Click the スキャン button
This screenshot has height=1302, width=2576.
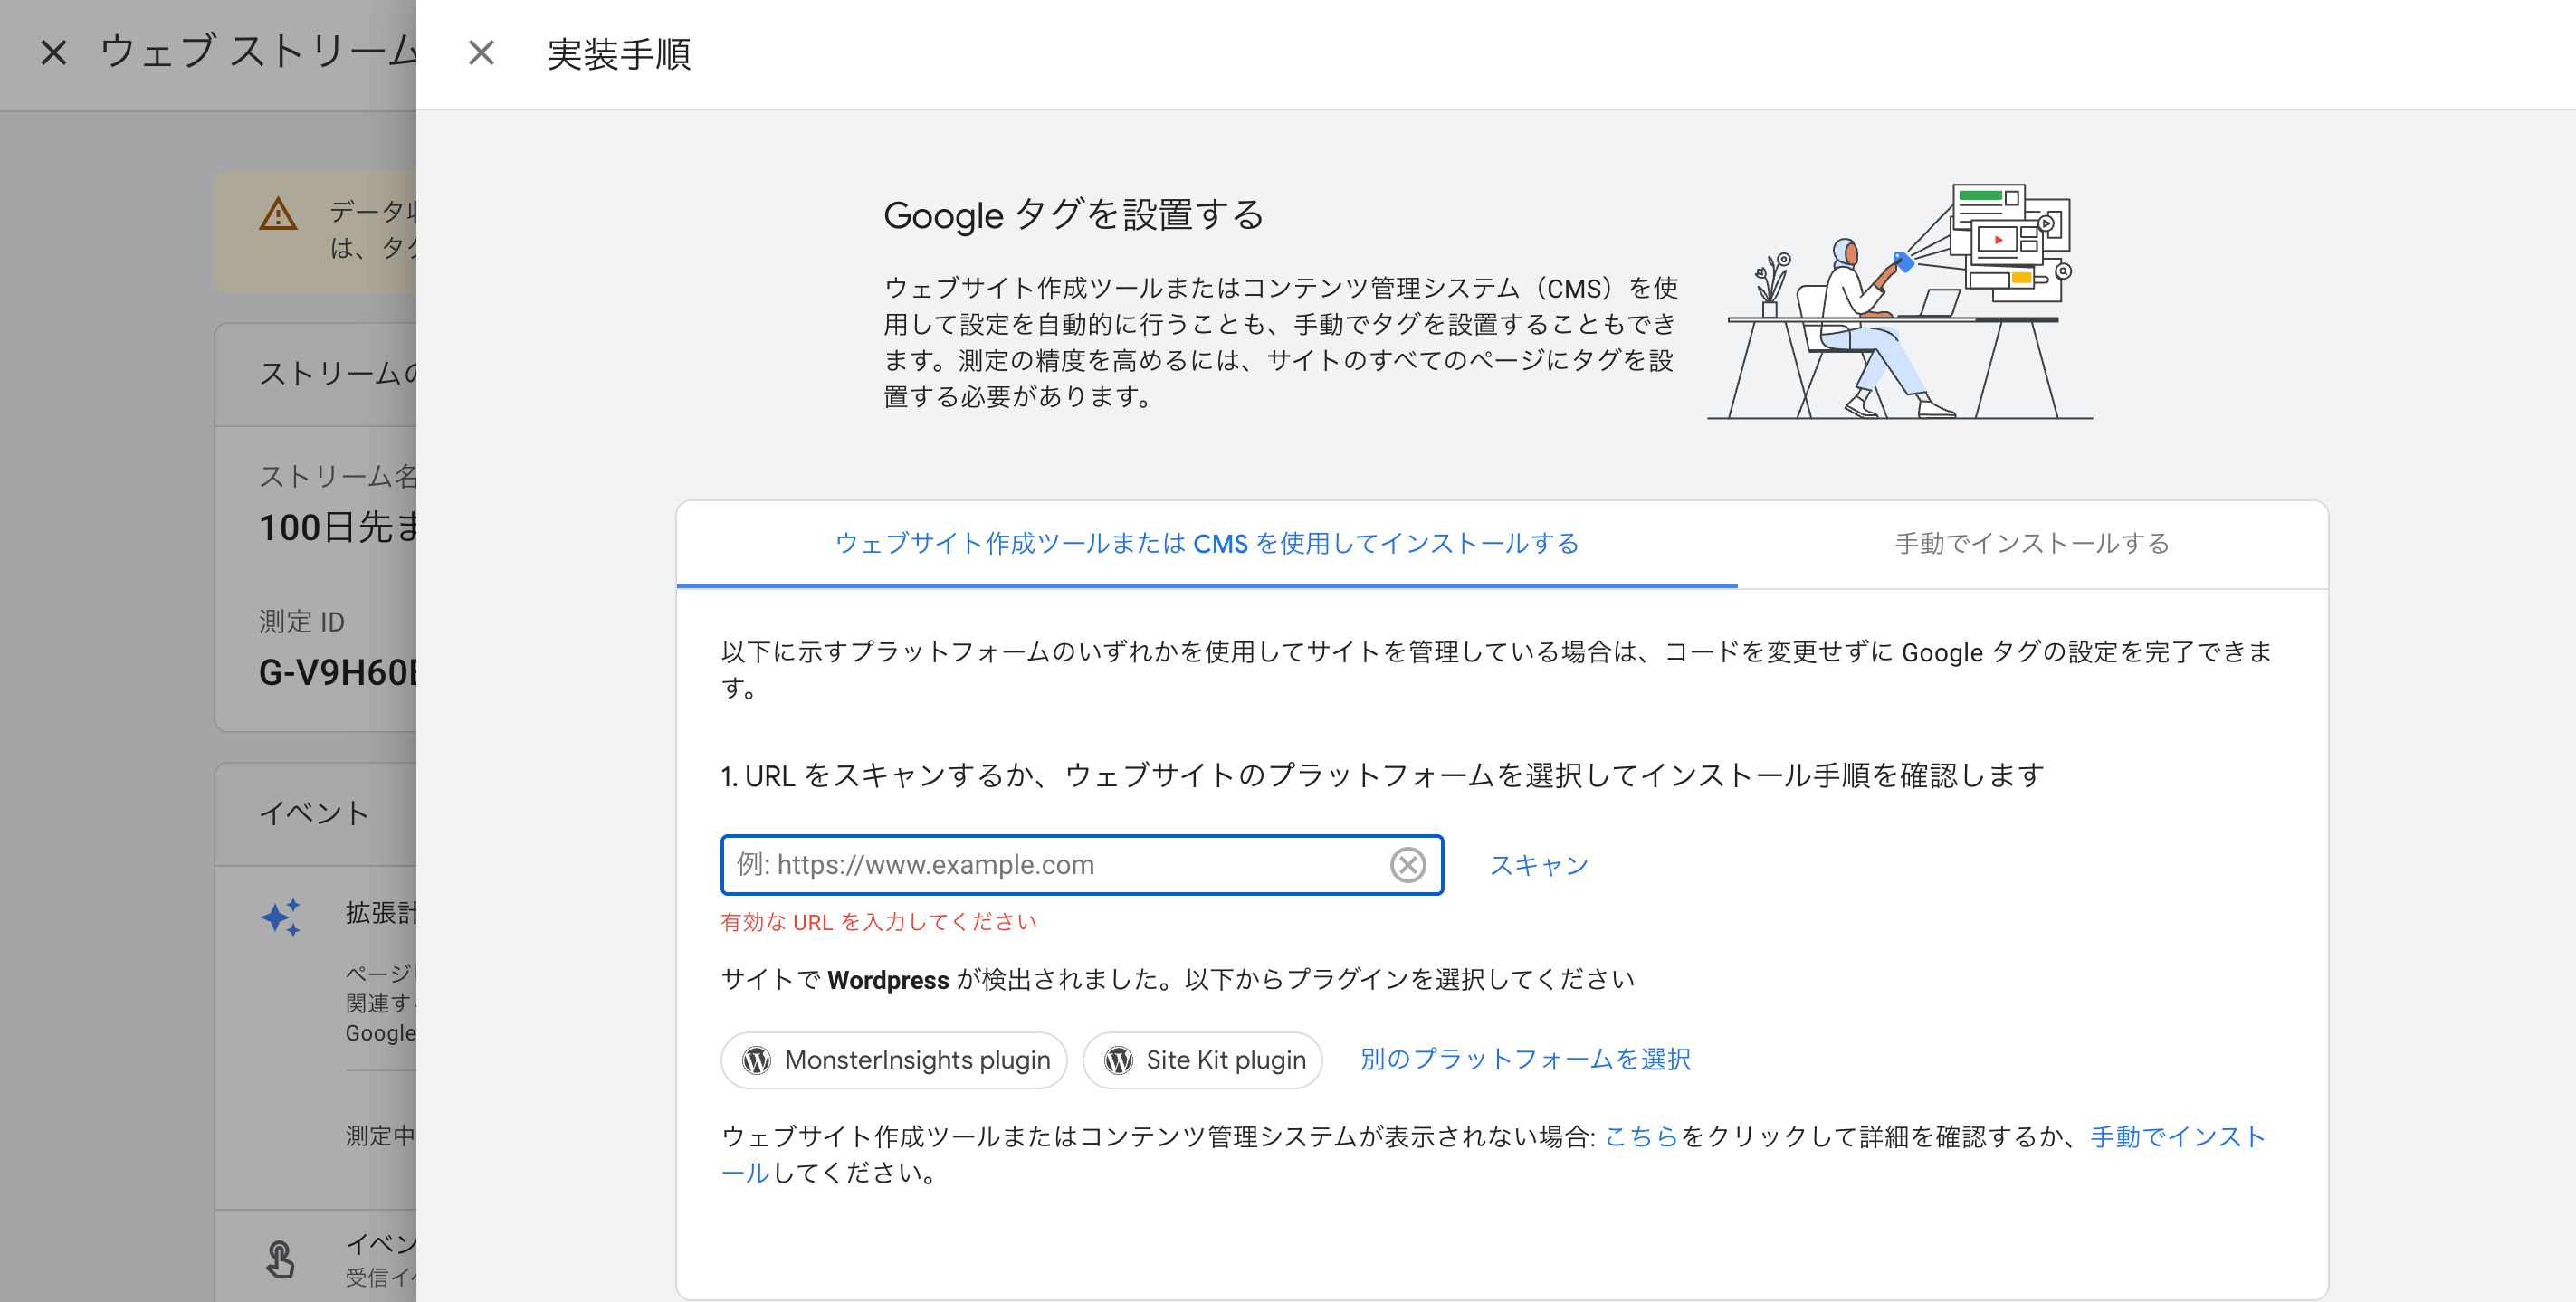(x=1538, y=865)
